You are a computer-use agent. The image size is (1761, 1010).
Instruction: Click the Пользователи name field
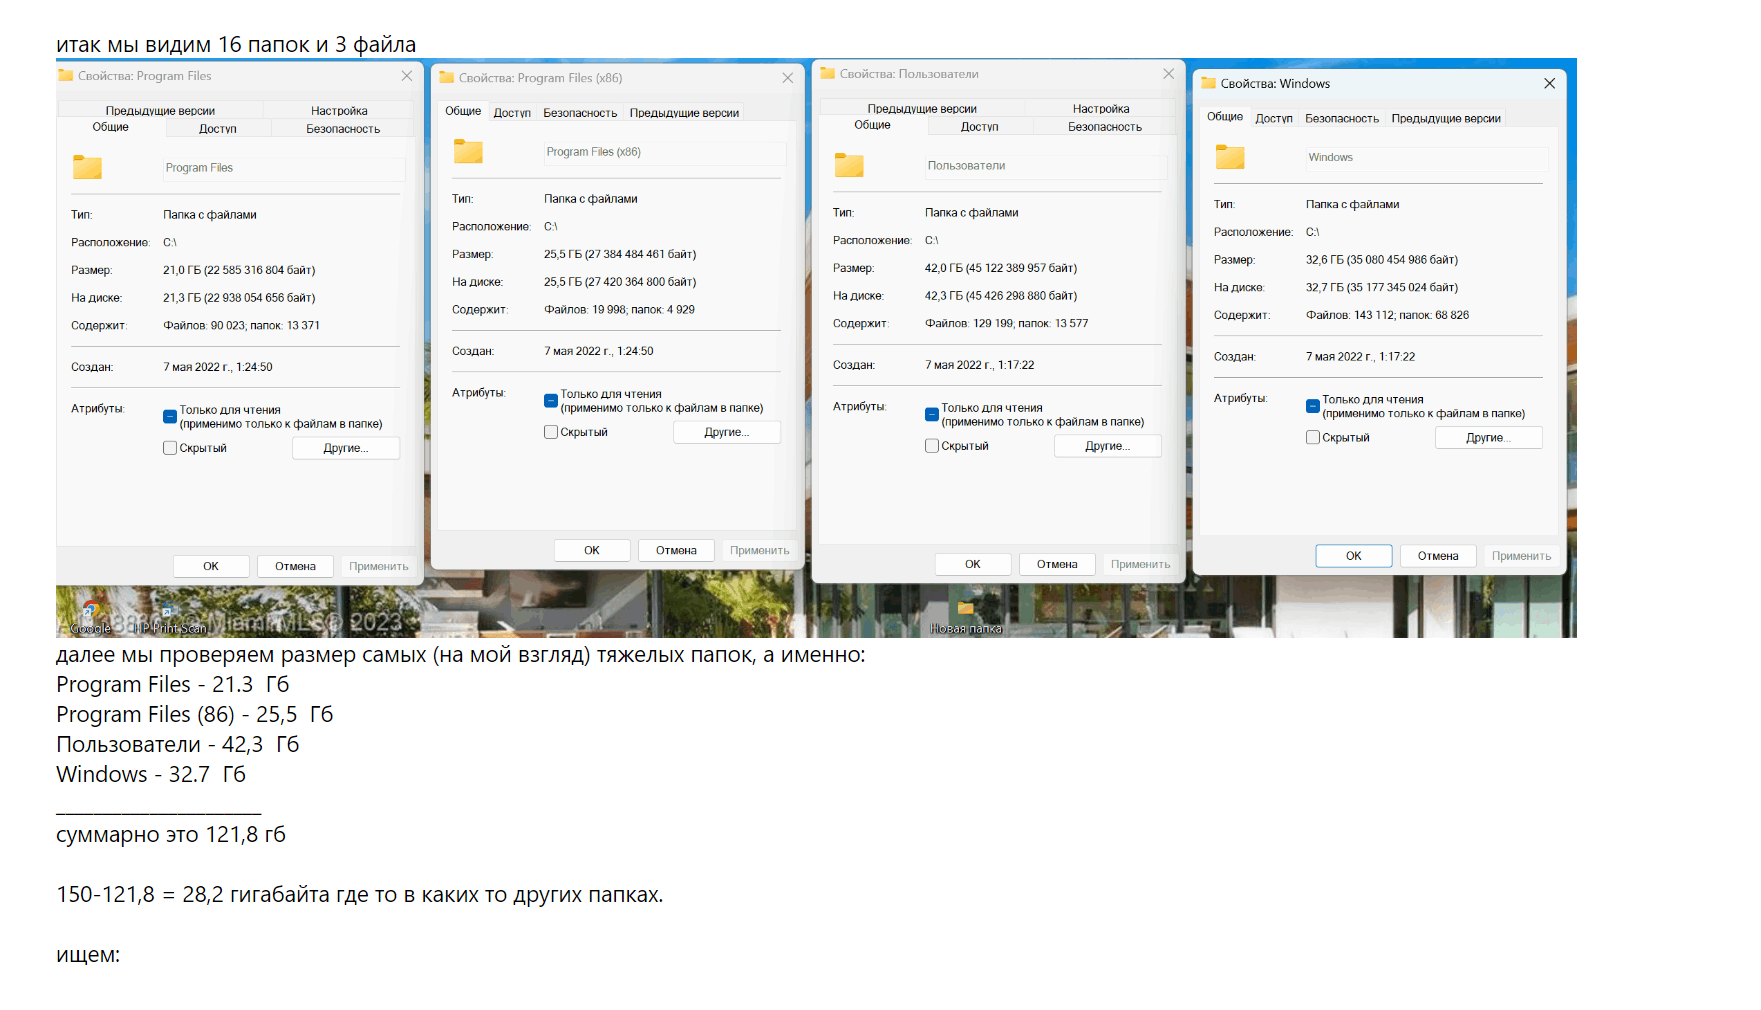(1046, 166)
